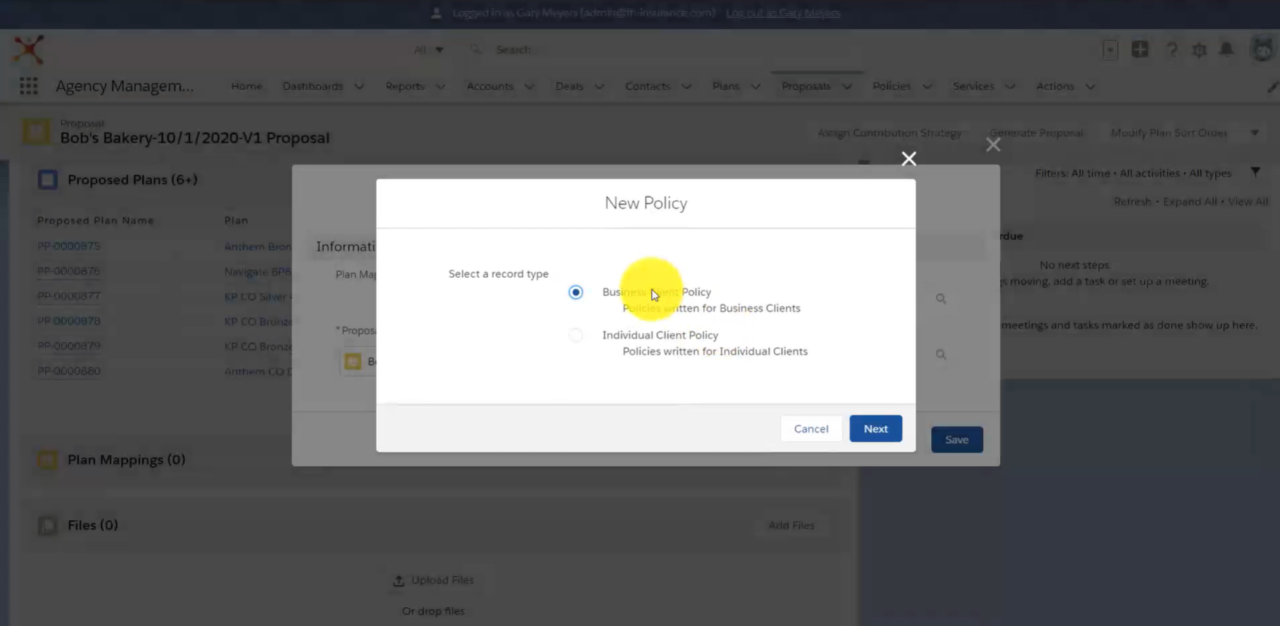Switch to the Home tab
The image size is (1280, 626).
click(246, 86)
